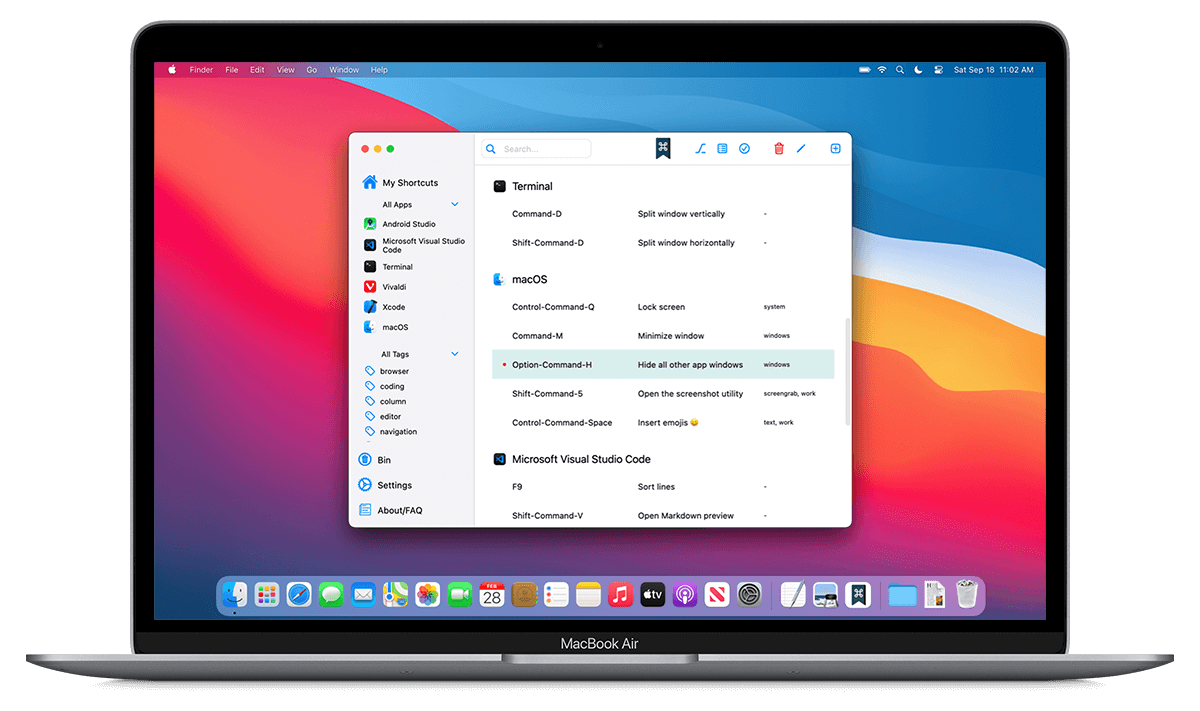Click the battery status icon
This screenshot has height=711, width=1200.
click(865, 70)
